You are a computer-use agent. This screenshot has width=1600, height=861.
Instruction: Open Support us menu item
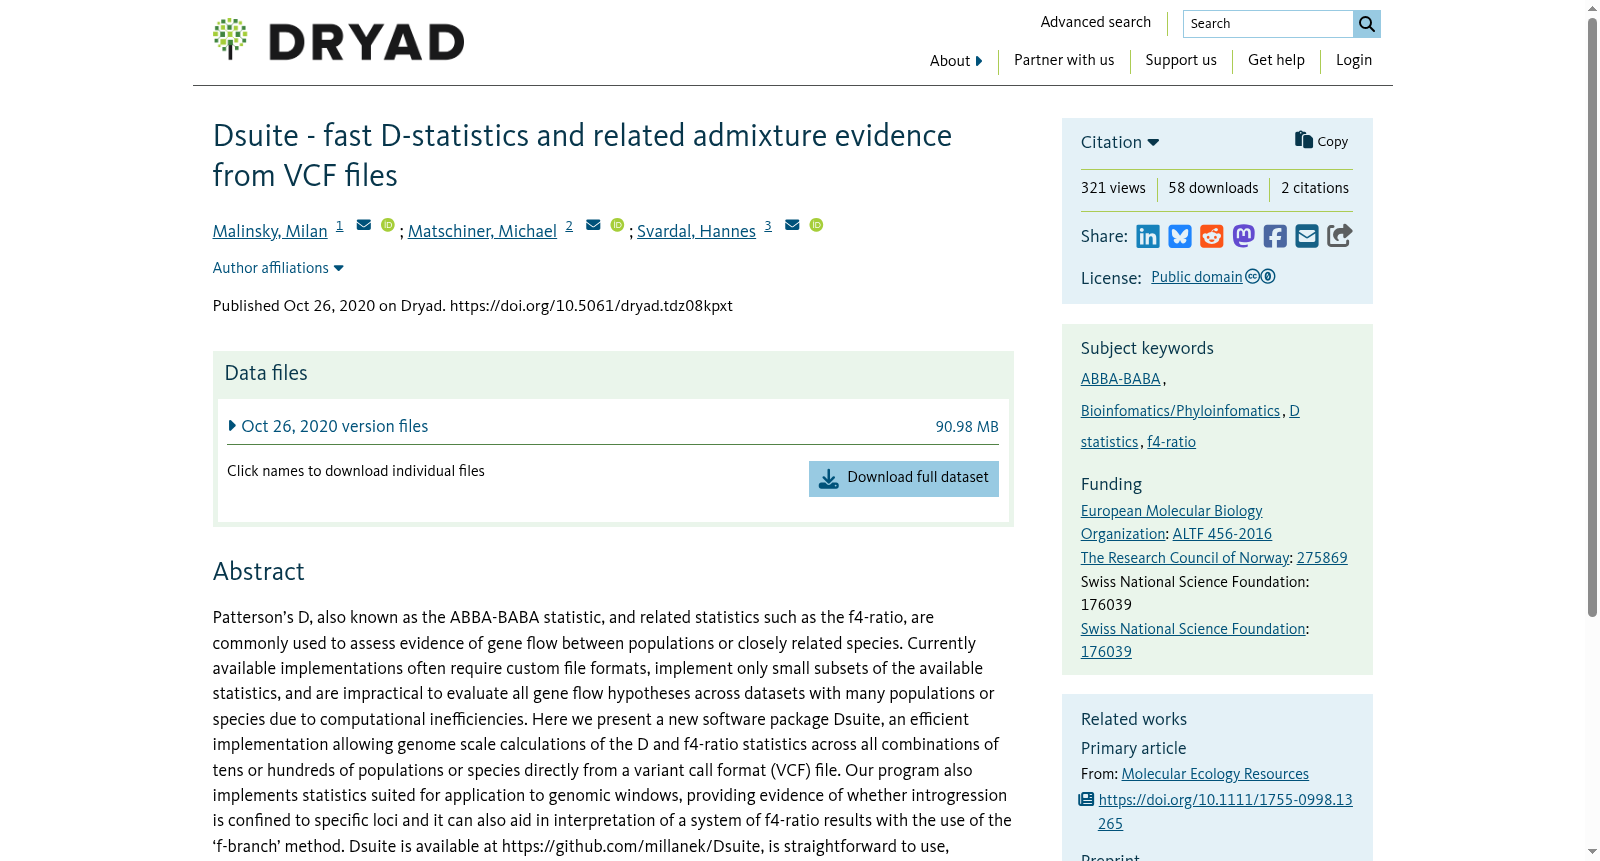1181,60
